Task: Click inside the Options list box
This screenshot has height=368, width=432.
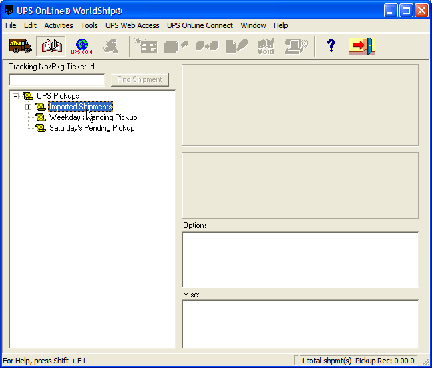Action: (x=300, y=260)
